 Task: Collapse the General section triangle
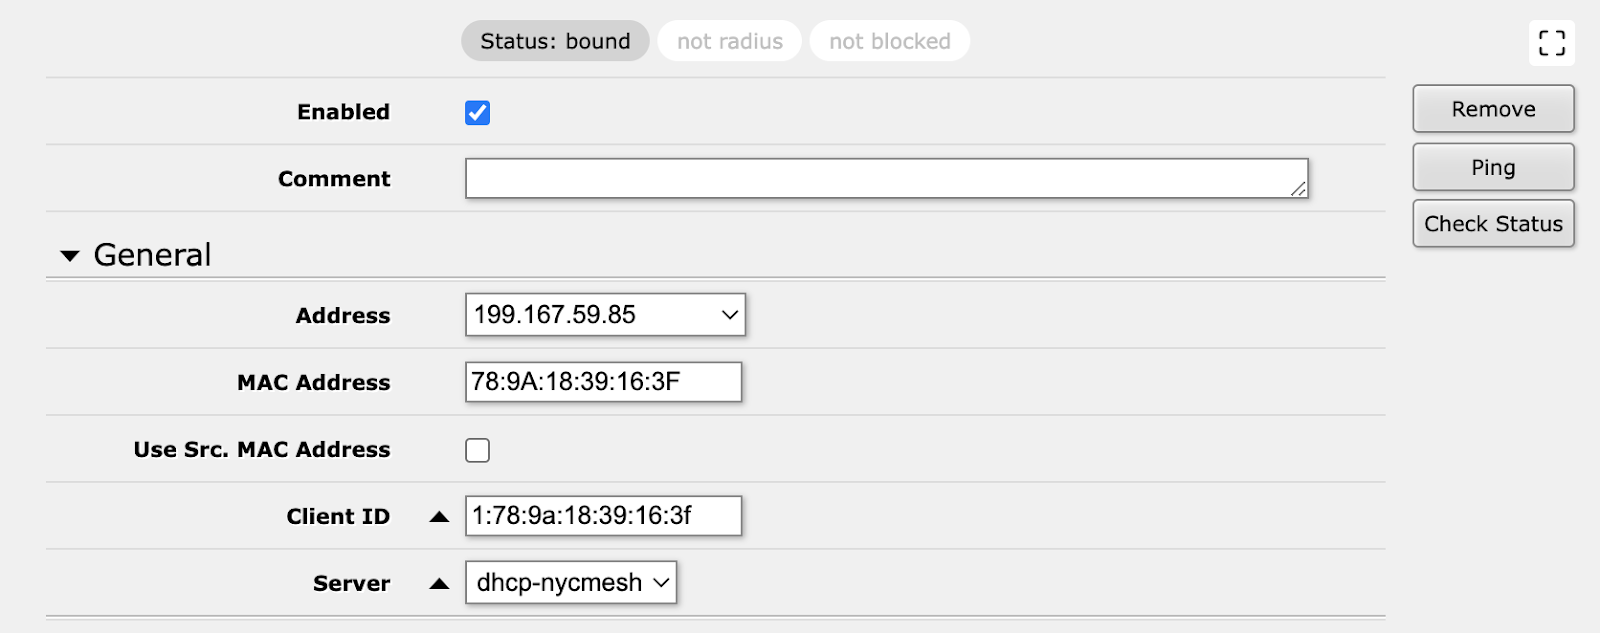pyautogui.click(x=70, y=256)
